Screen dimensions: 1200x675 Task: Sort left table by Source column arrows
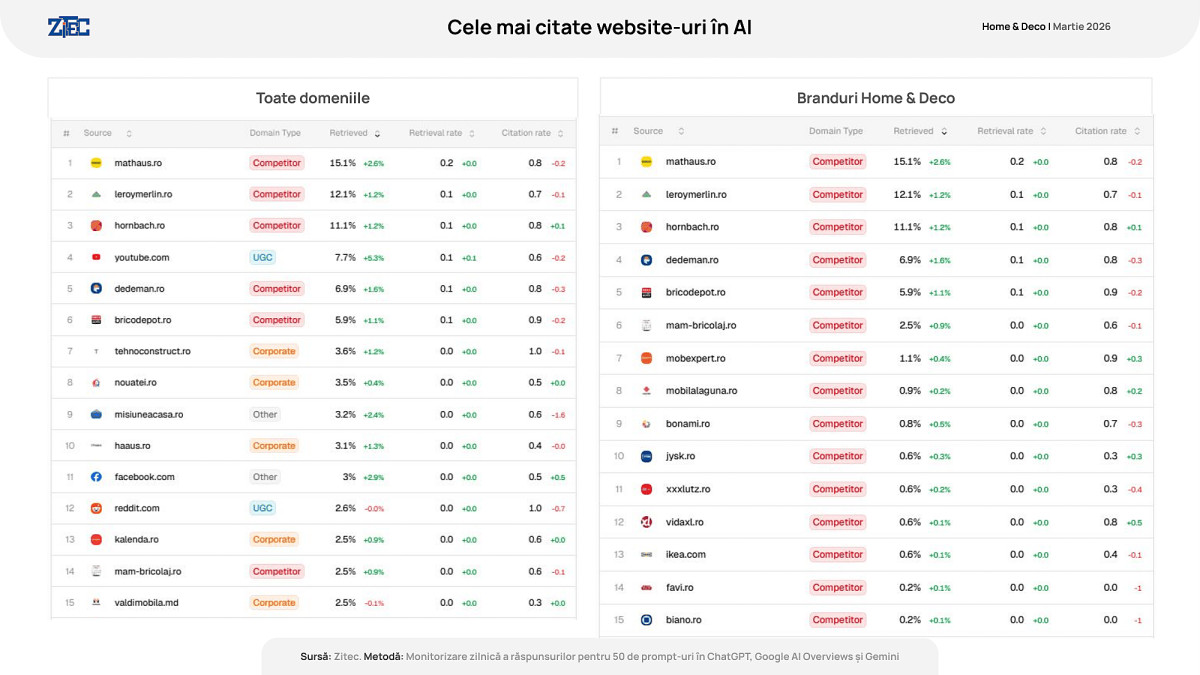[x=129, y=133]
